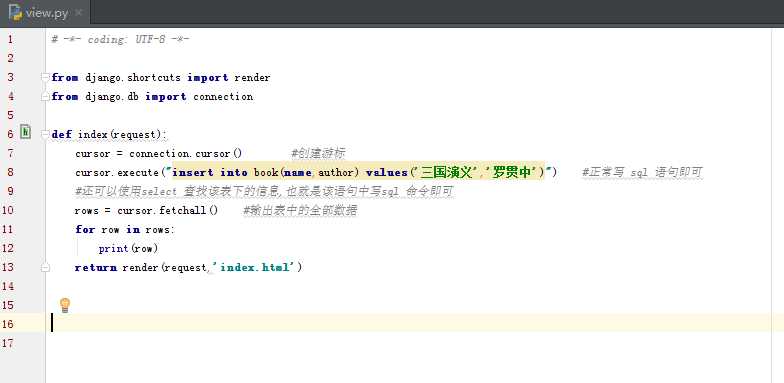Click line number 8 in the gutter
This screenshot has height=383, width=784.
pyautogui.click(x=10, y=172)
